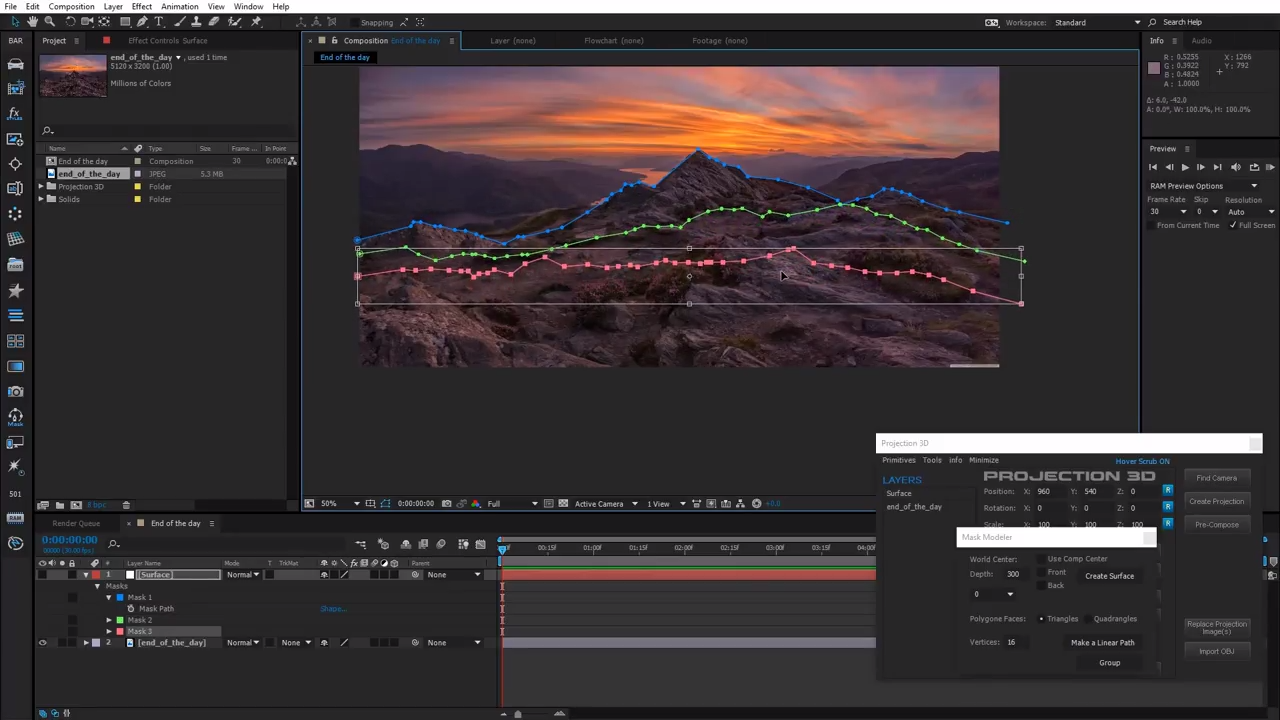Check the Use Comp Center option
Viewport: 1280px width, 720px height.
pyautogui.click(x=1041, y=559)
